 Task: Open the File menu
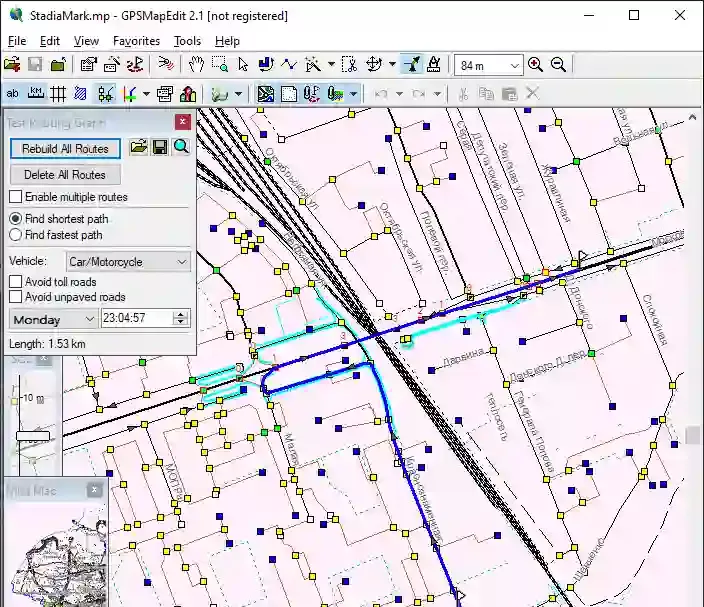[17, 41]
